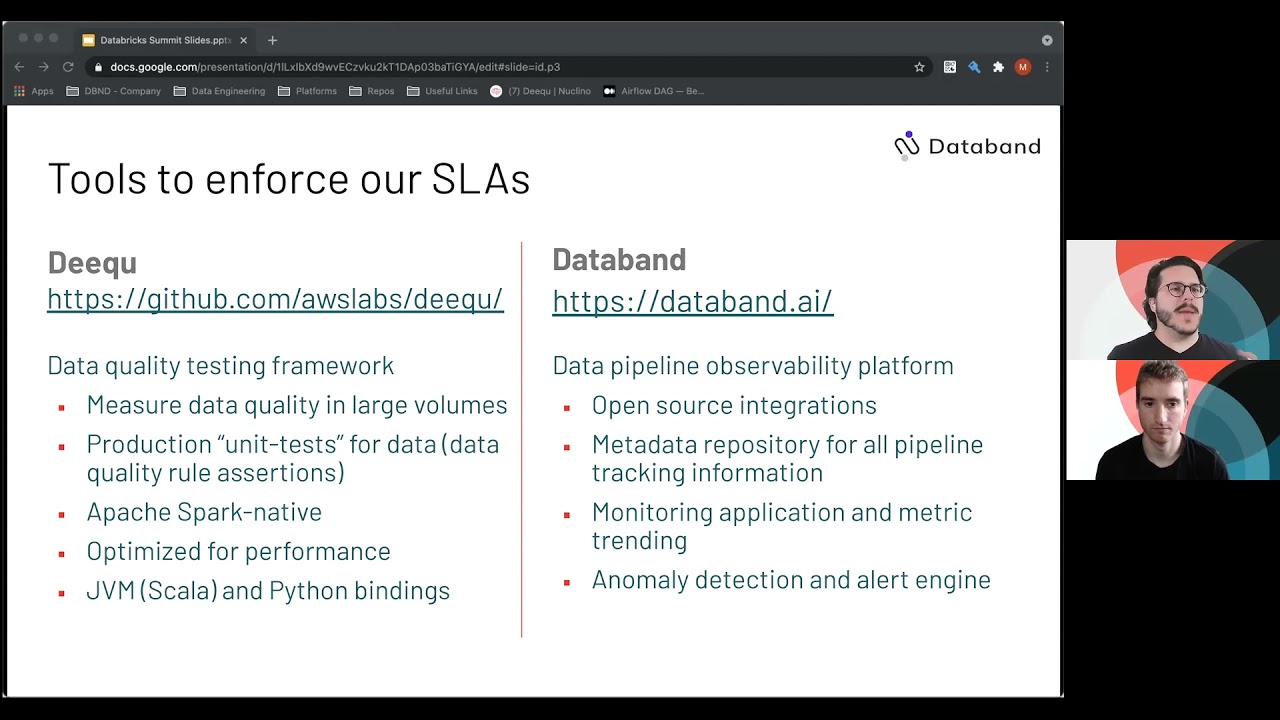Image resolution: width=1280 pixels, height=720 pixels.
Task: Reload the page with refresh icon
Action: coord(68,67)
